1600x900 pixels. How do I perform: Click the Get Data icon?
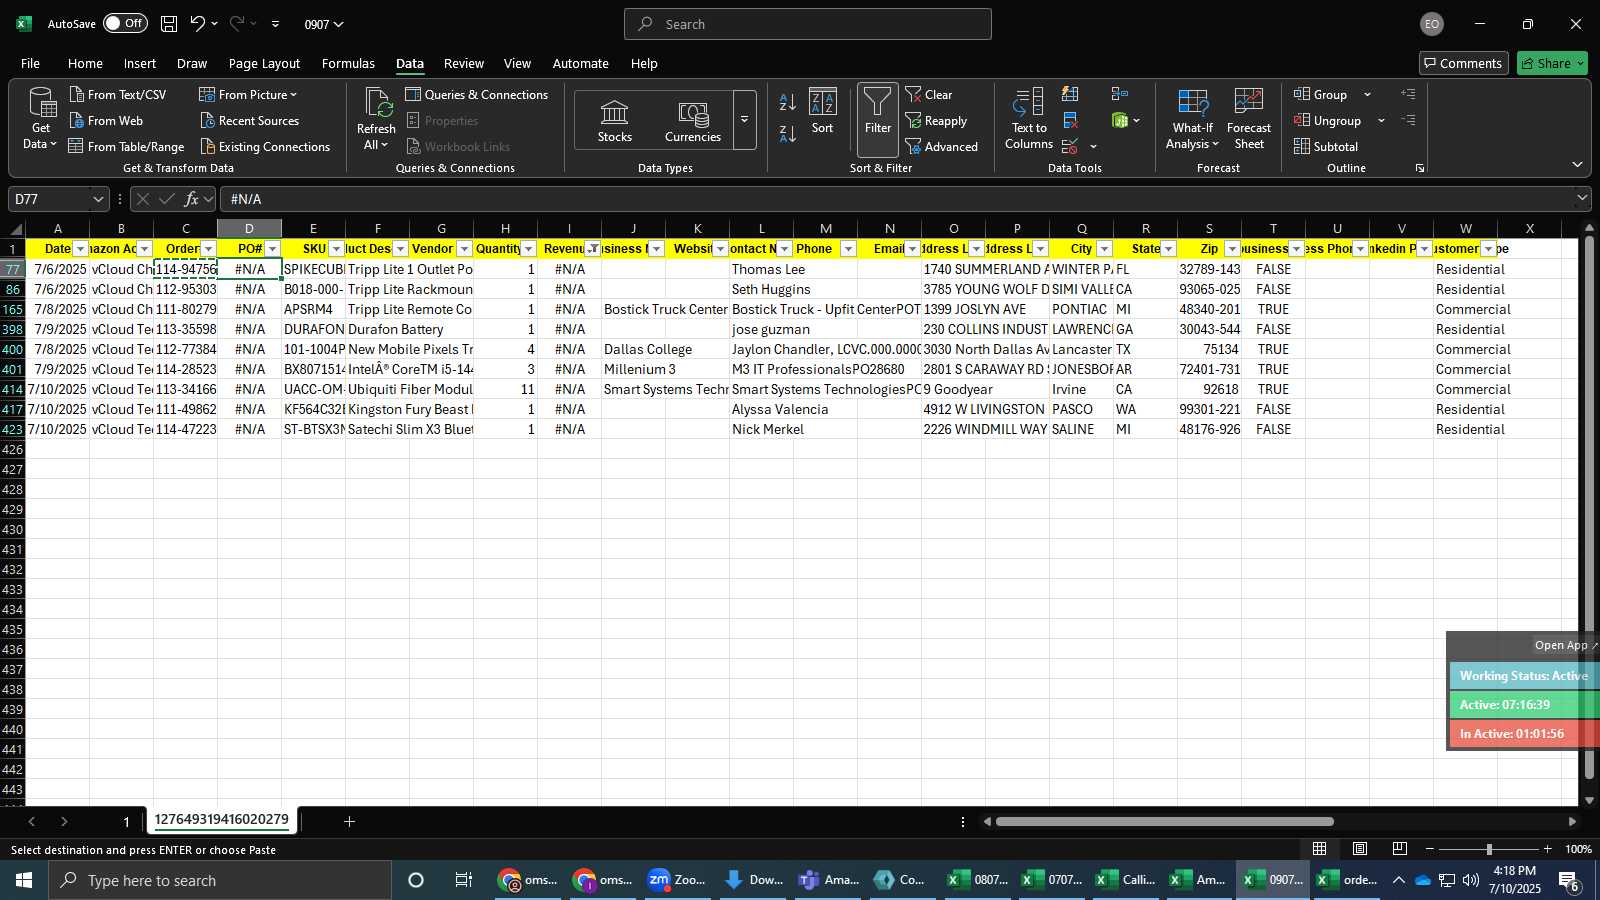(41, 118)
